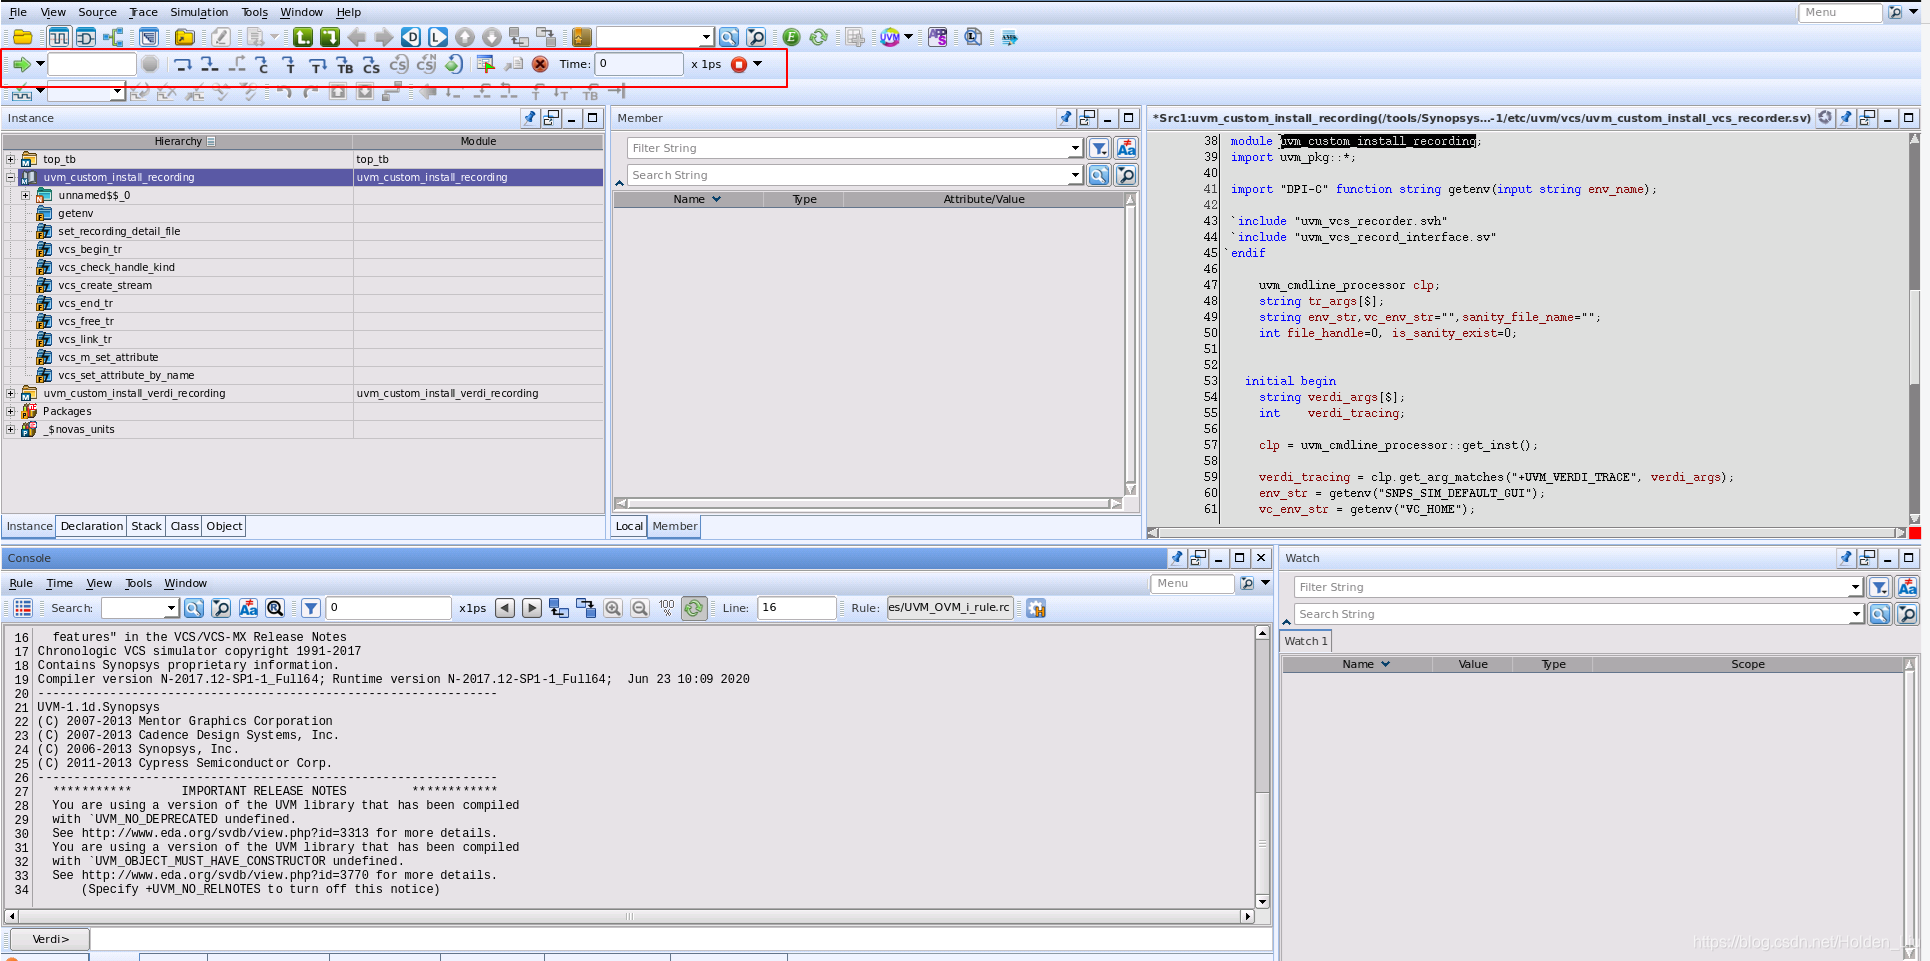This screenshot has height=961, width=1930.
Task: Toggle match case Aa in Member panel
Action: (1126, 148)
